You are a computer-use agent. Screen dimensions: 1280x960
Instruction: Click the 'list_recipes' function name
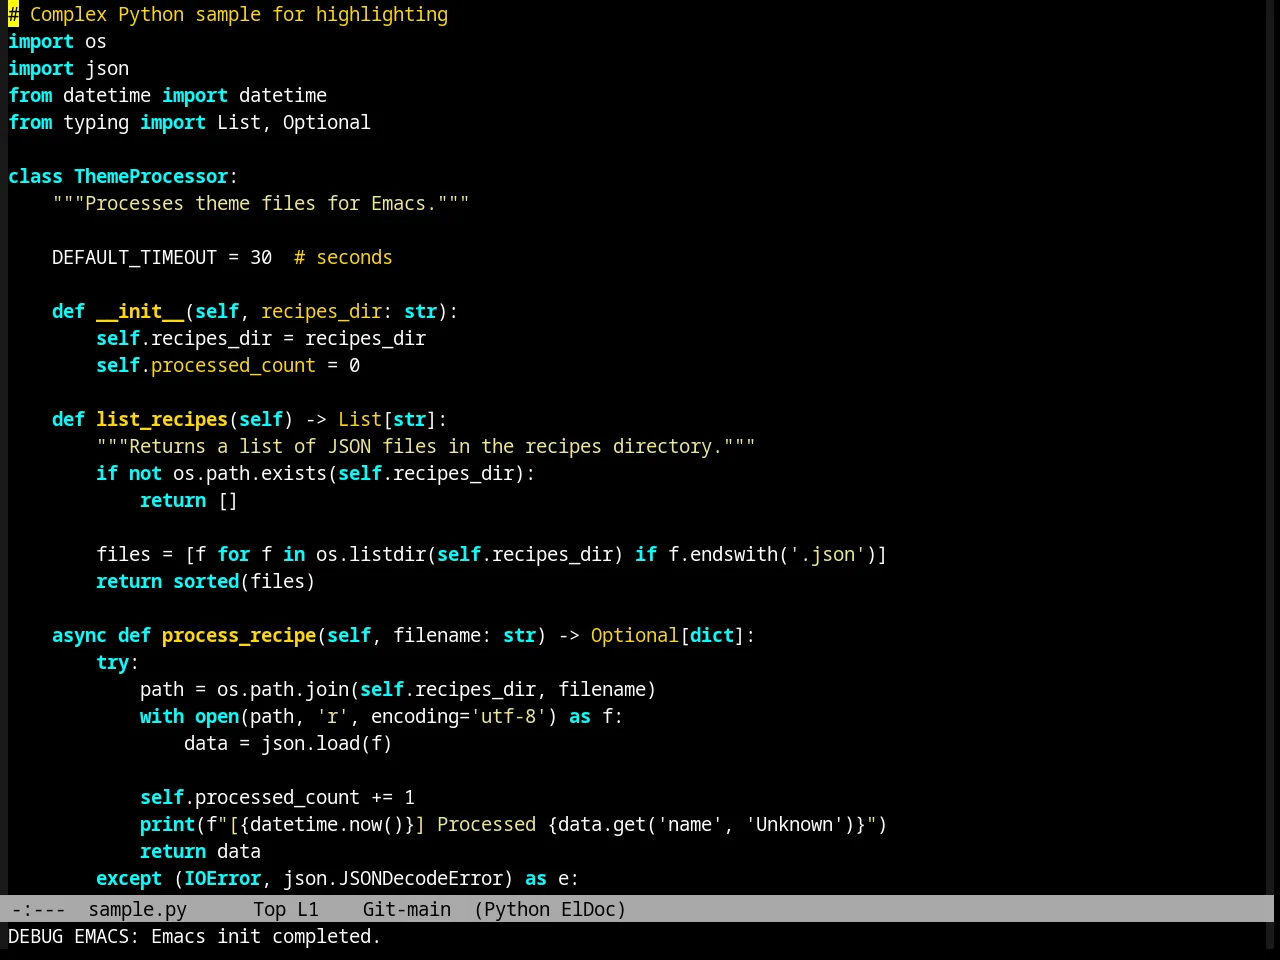coord(162,419)
